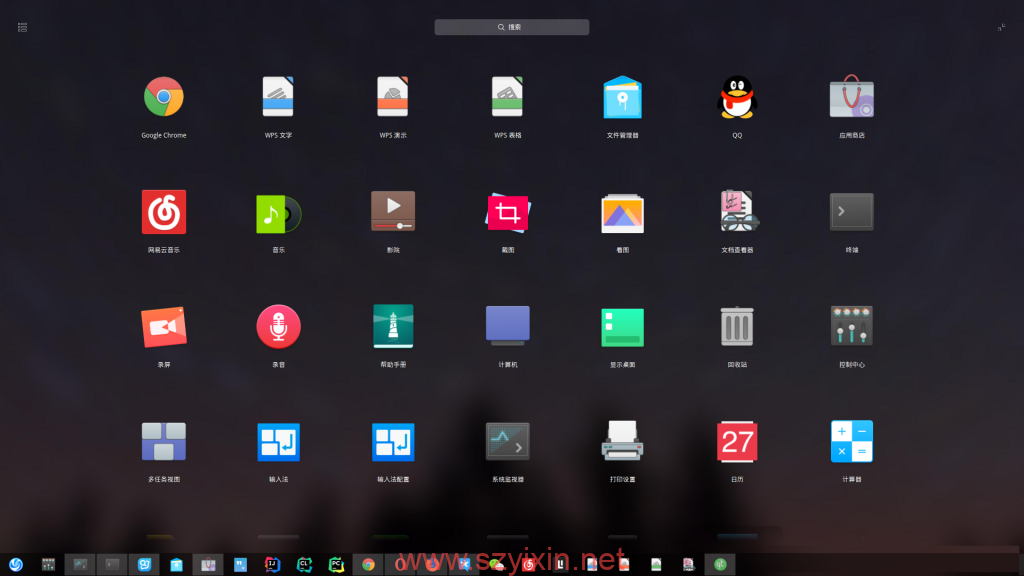Viewport: 1024px width, 576px height.
Task: Switch launcher to windowed mode at top-right
Action: pos(1001,27)
